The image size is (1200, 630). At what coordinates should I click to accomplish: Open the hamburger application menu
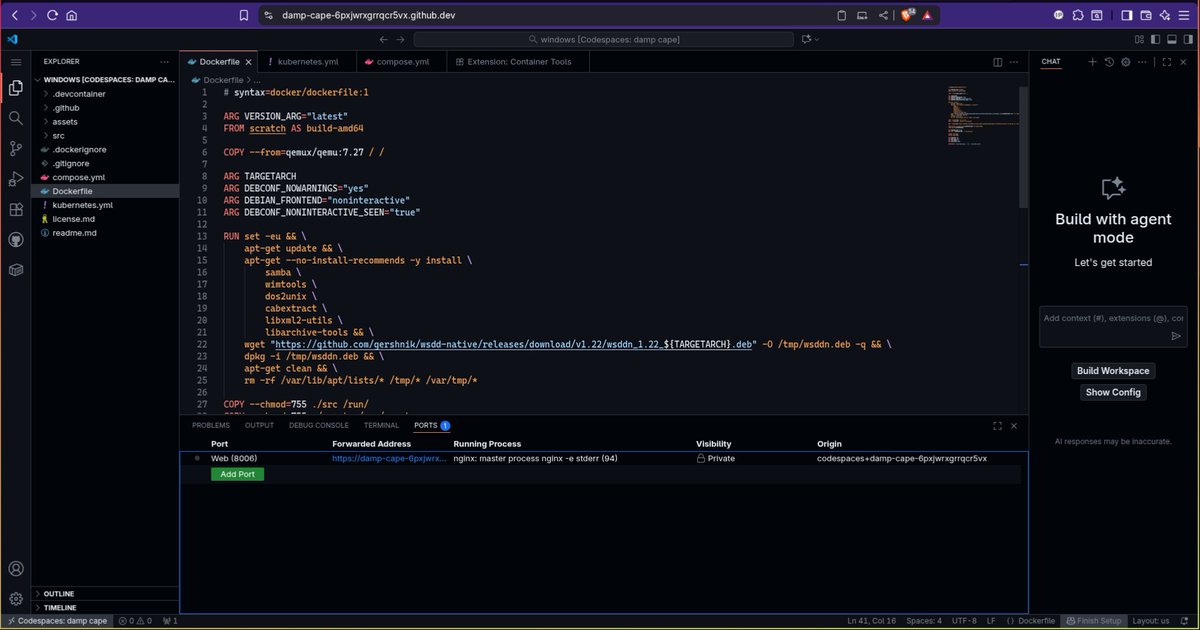click(16, 62)
